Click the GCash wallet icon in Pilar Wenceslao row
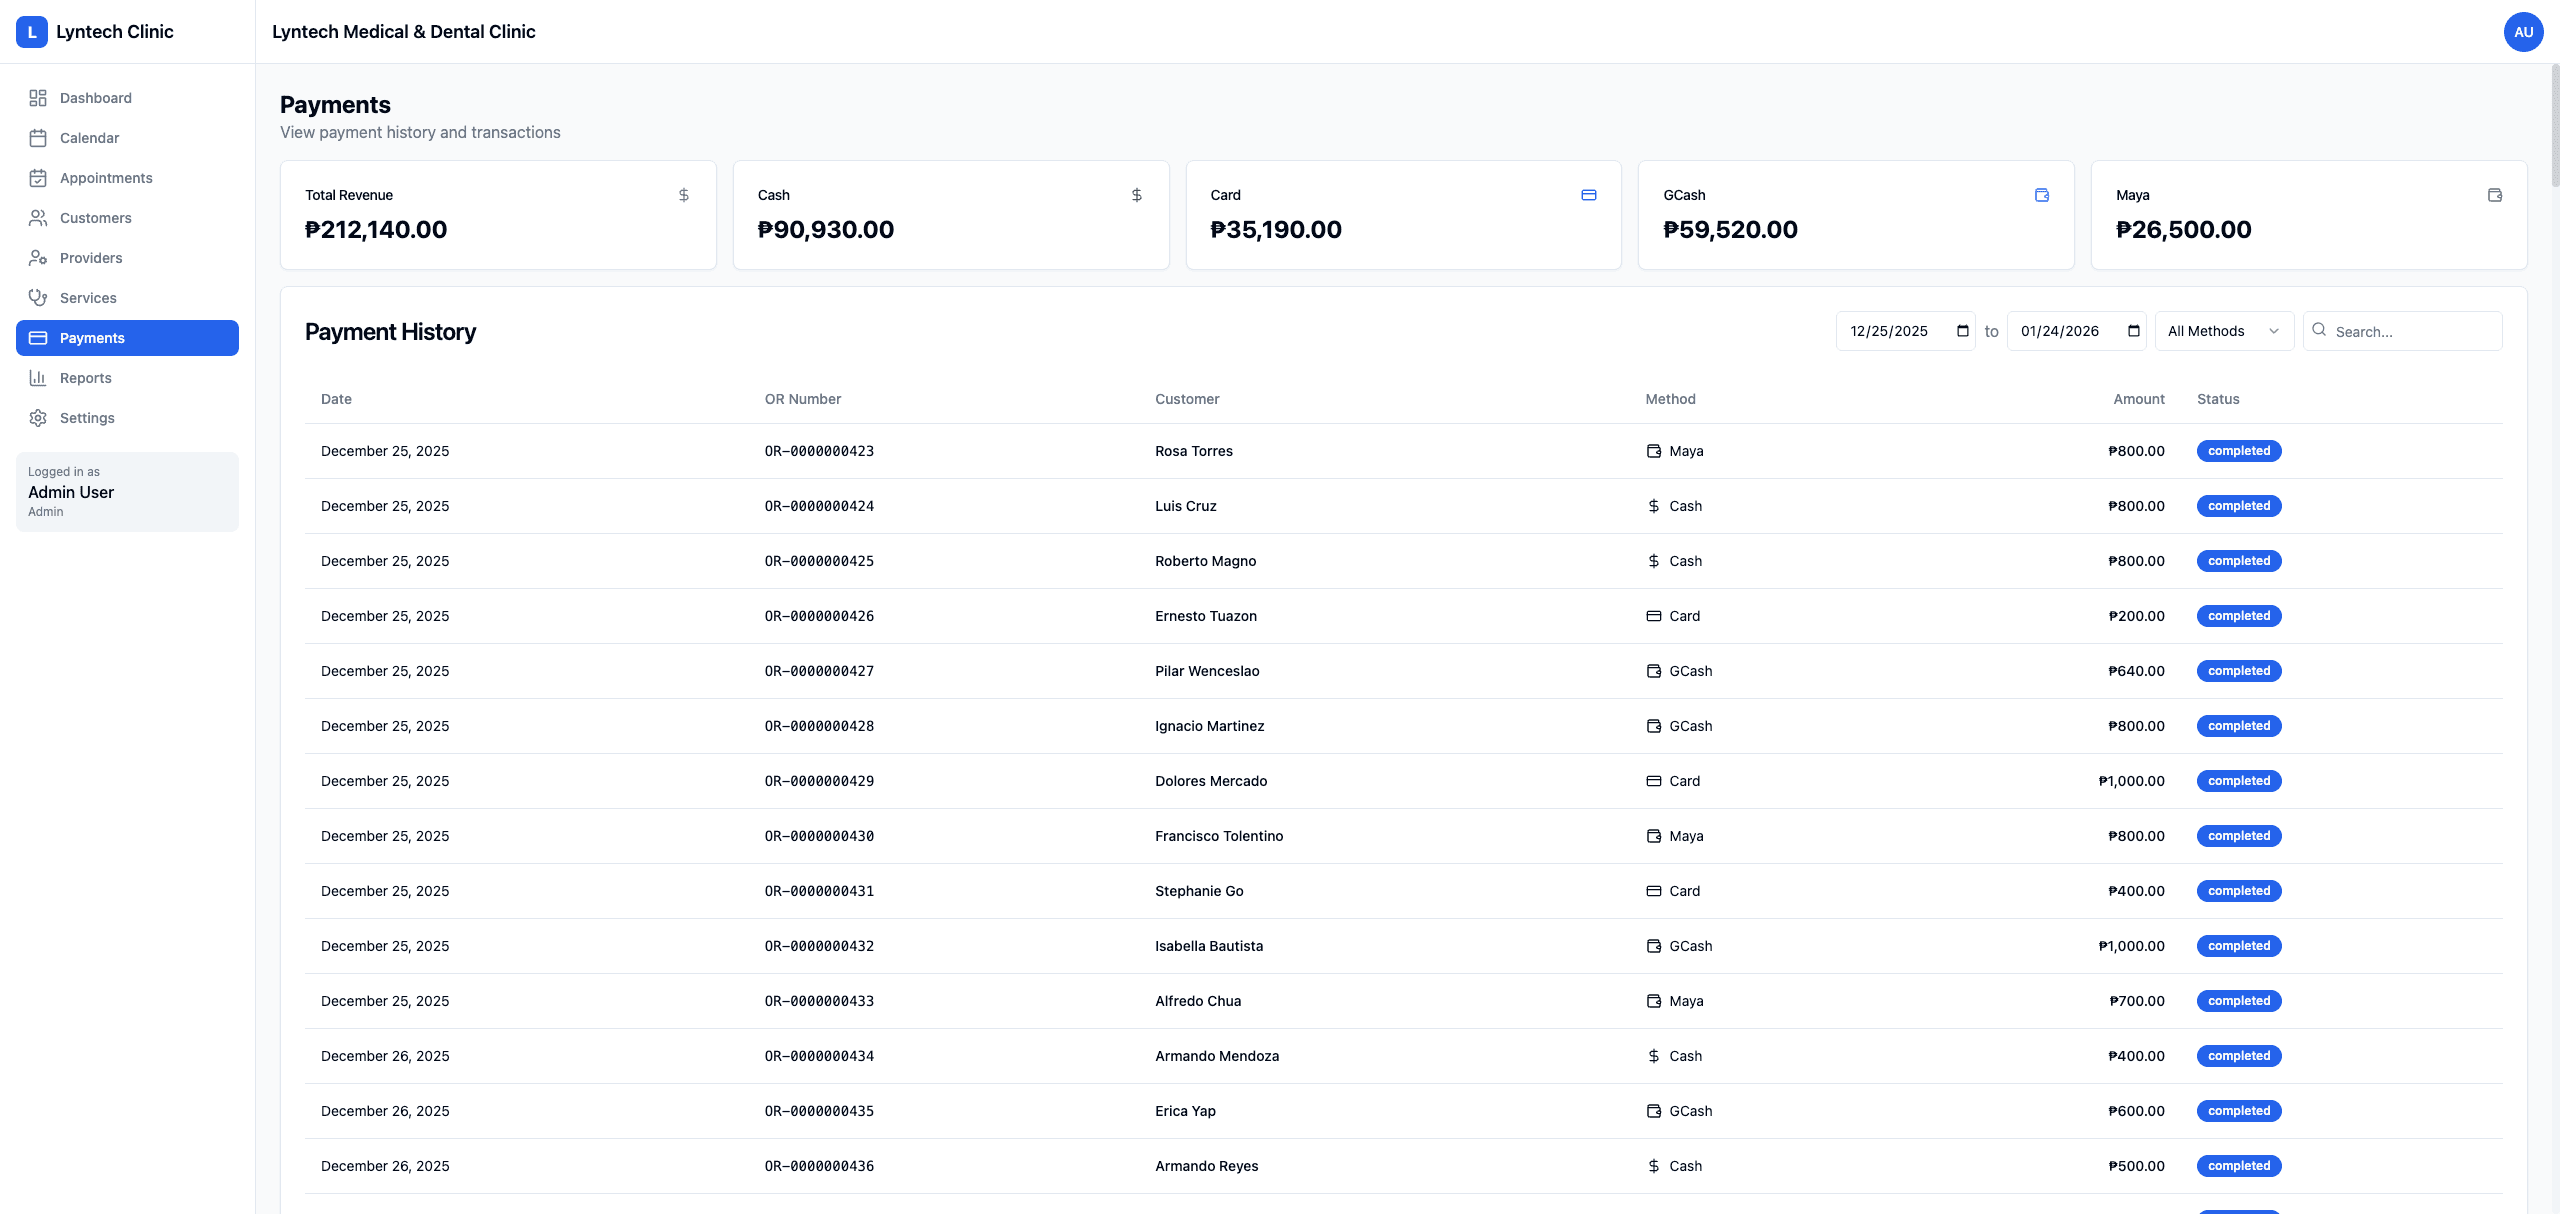Viewport: 2560px width, 1214px height. point(1654,671)
